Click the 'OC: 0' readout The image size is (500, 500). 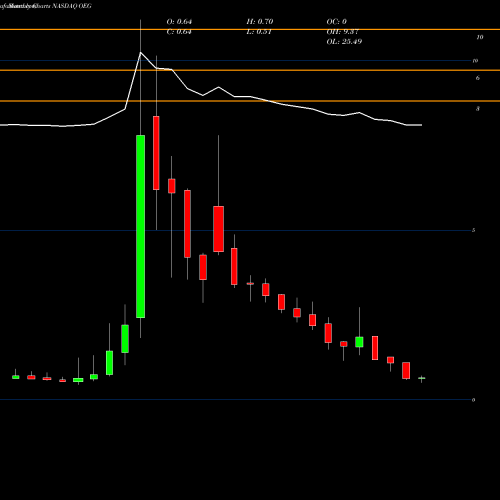pyautogui.click(x=336, y=22)
